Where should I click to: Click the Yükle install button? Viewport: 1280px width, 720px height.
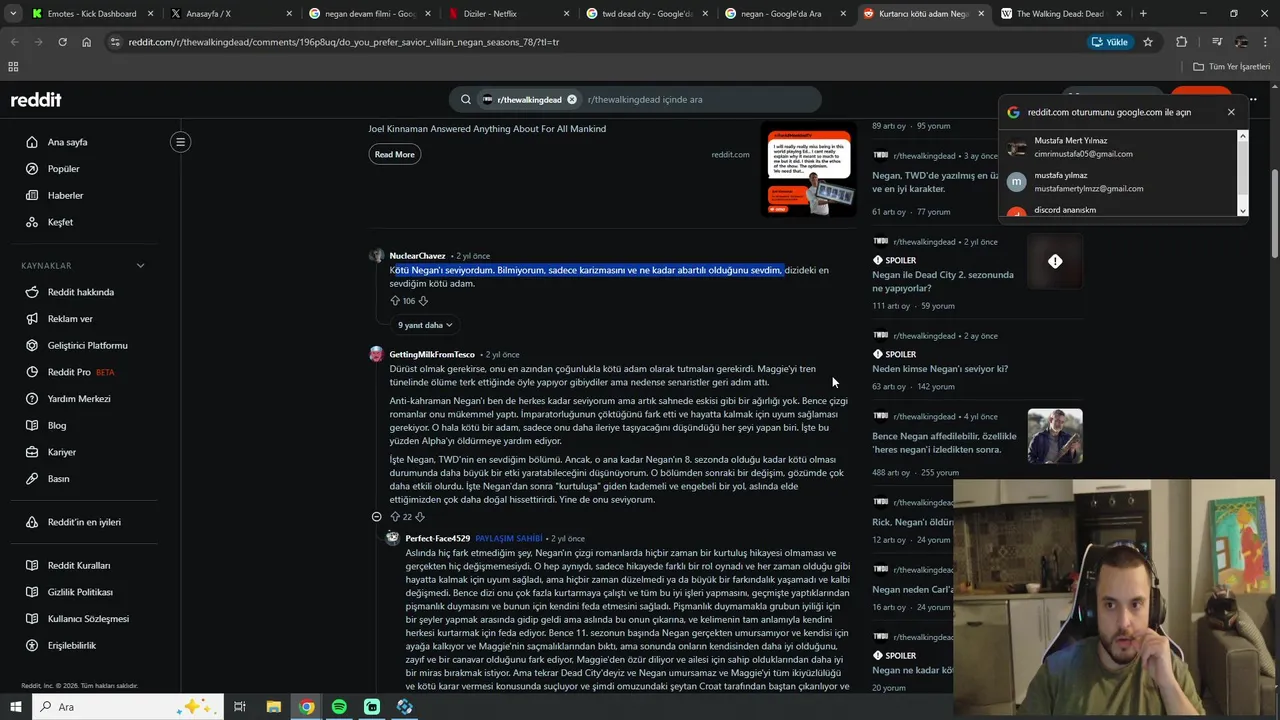(1110, 42)
